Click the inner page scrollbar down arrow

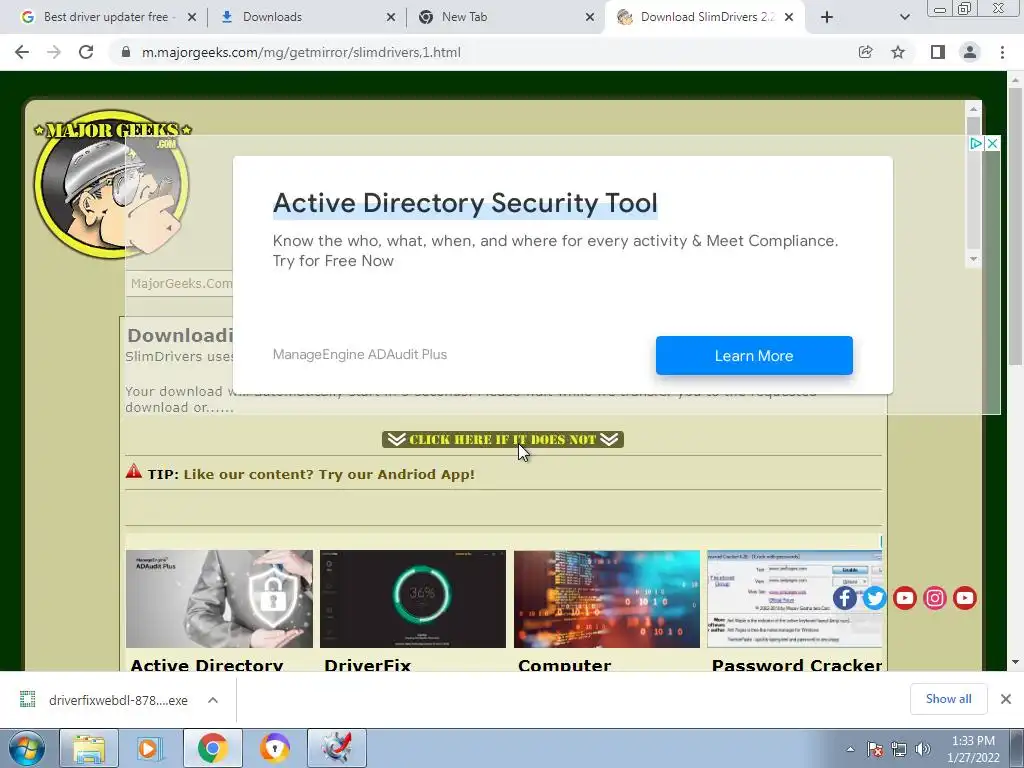pos(973,259)
